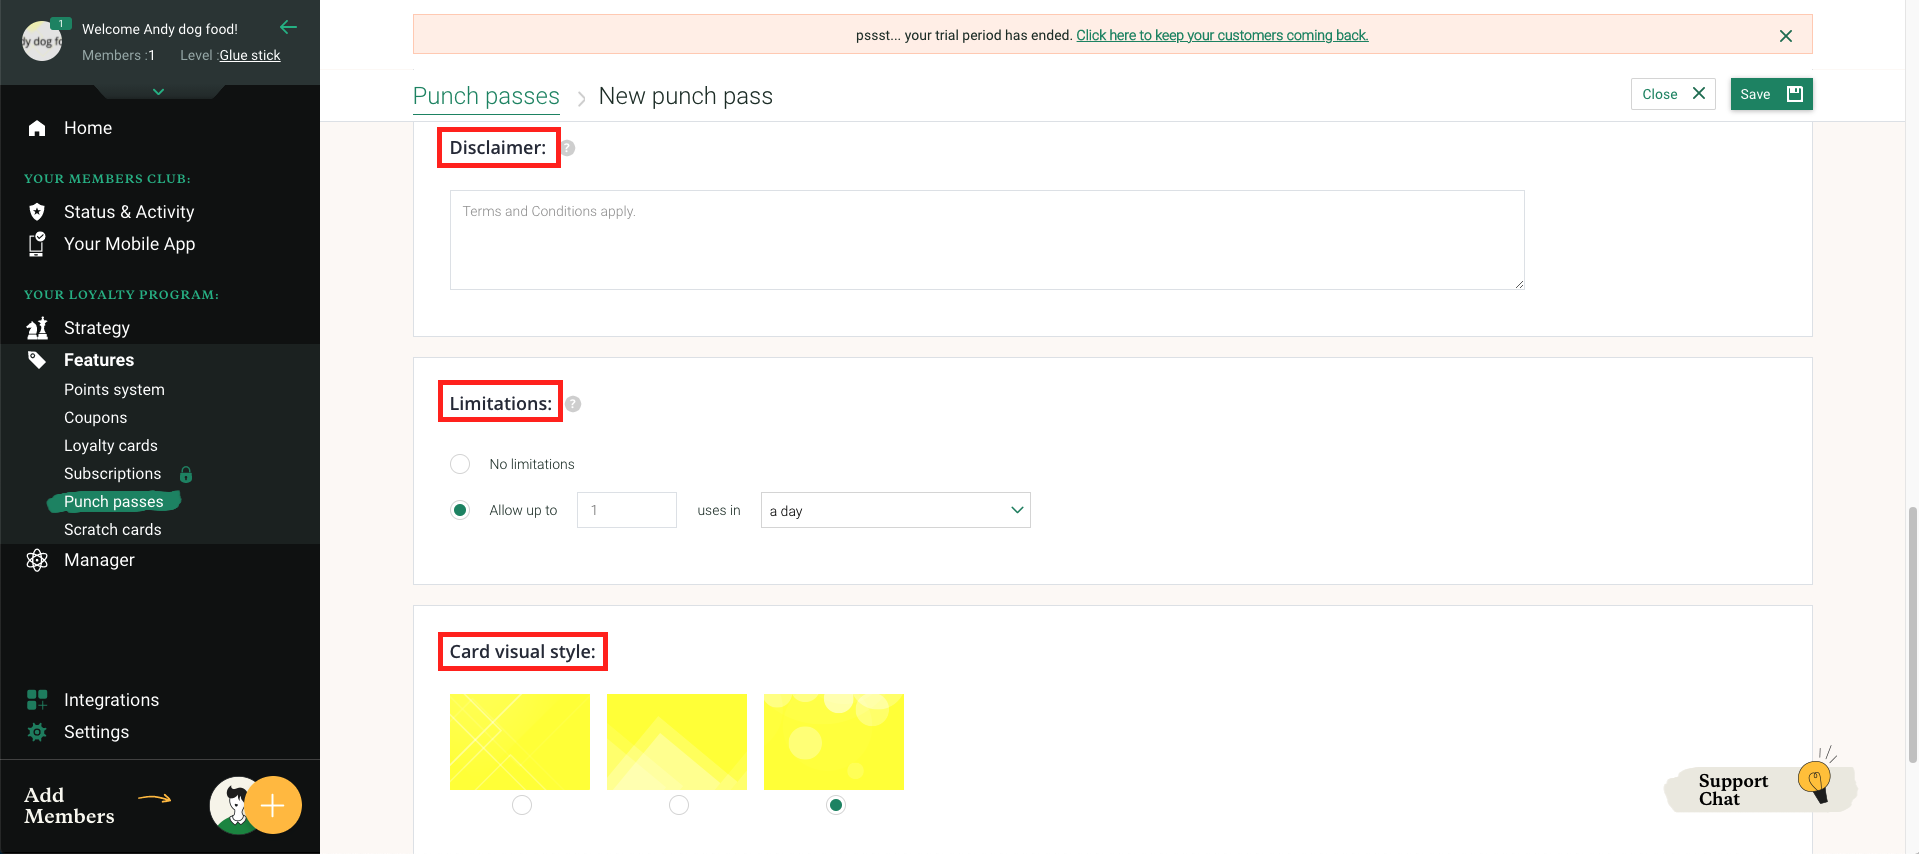Click the Status & Activity shield icon
The image size is (1919, 854).
[37, 212]
